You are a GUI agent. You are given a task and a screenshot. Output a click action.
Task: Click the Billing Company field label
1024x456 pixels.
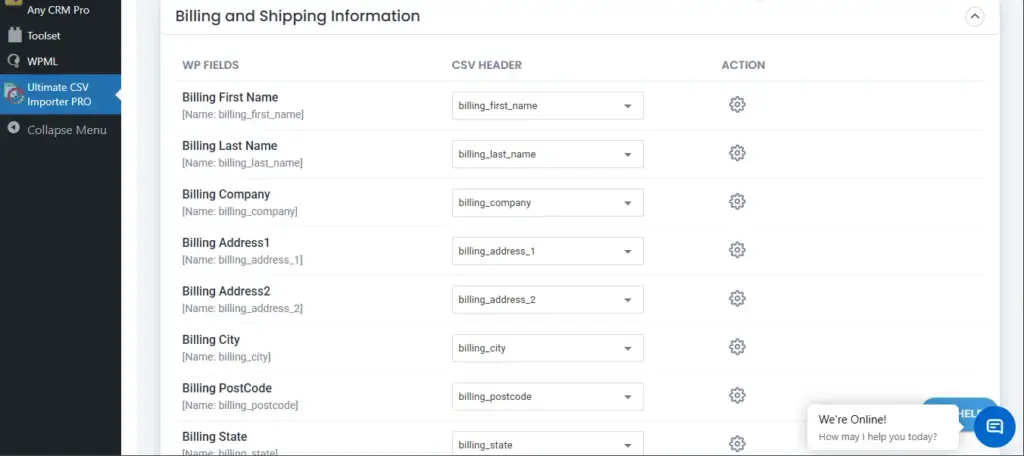point(226,194)
